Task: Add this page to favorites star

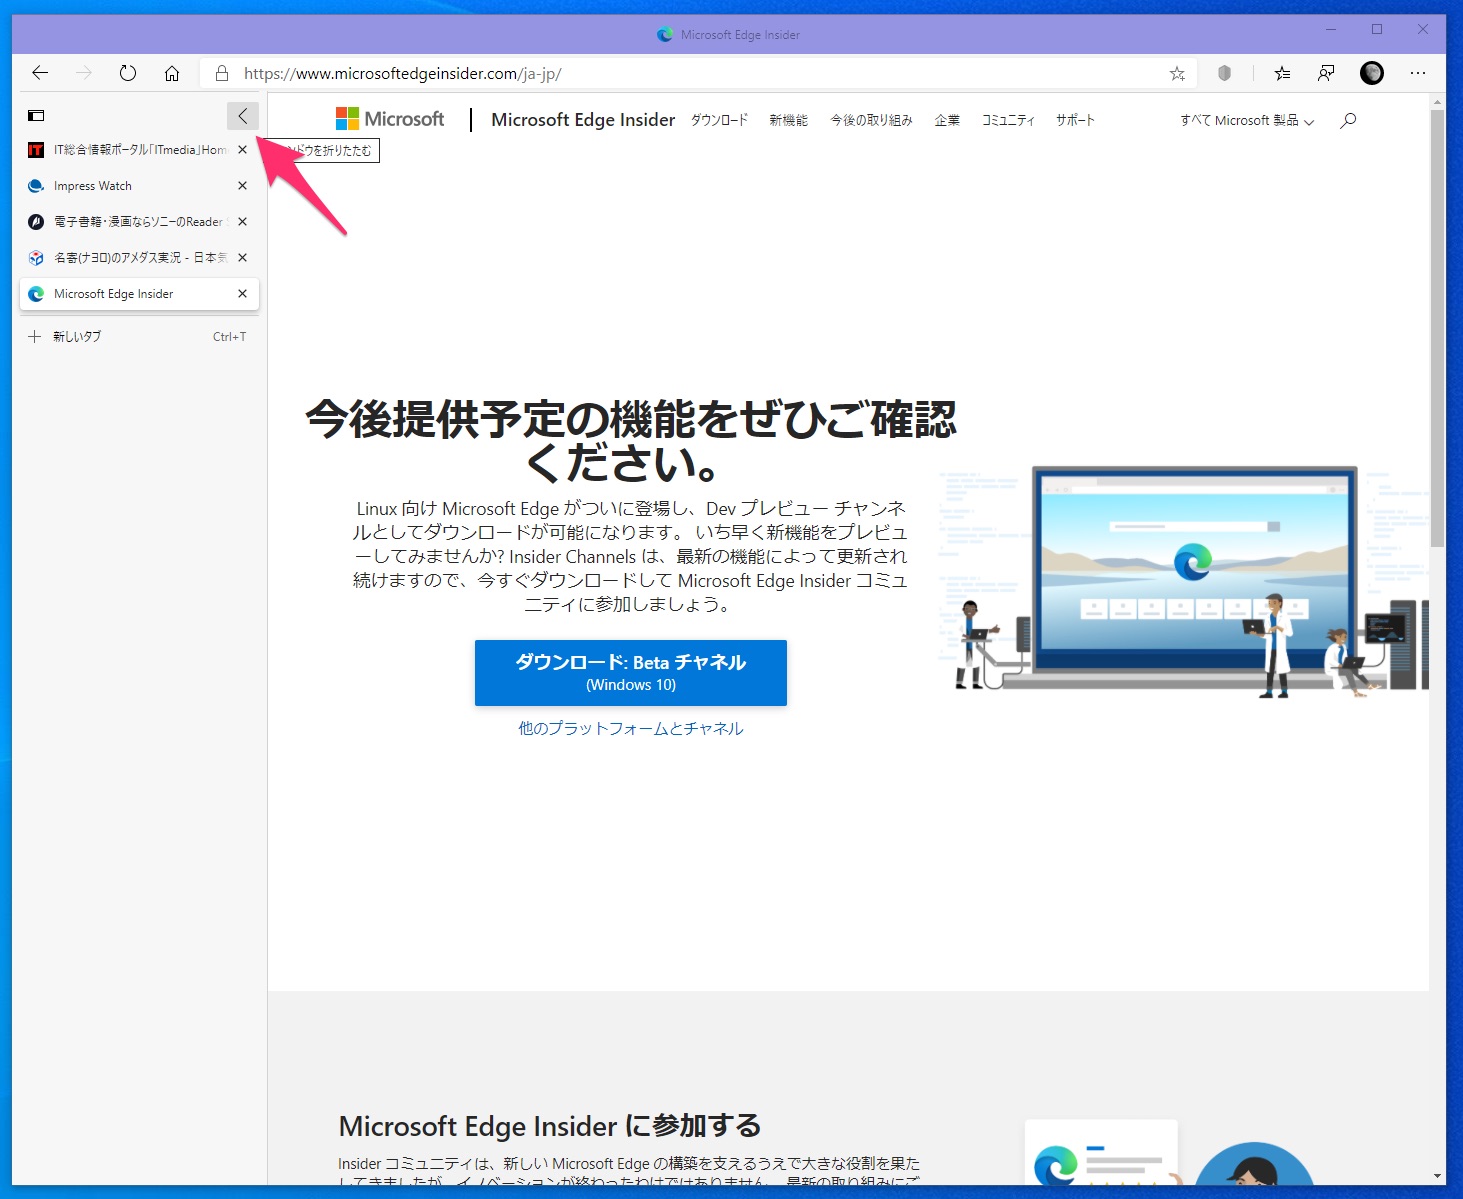Action: [x=1177, y=73]
